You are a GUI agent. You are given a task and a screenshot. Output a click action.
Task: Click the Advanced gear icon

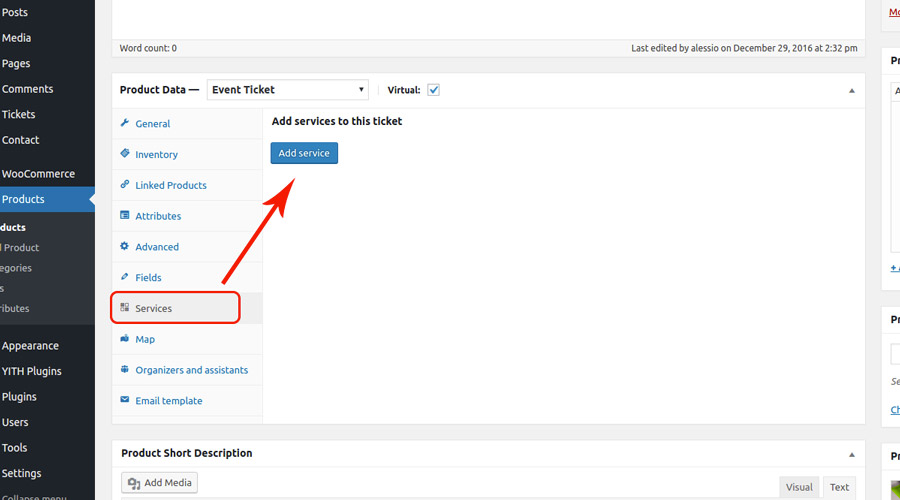coord(125,246)
